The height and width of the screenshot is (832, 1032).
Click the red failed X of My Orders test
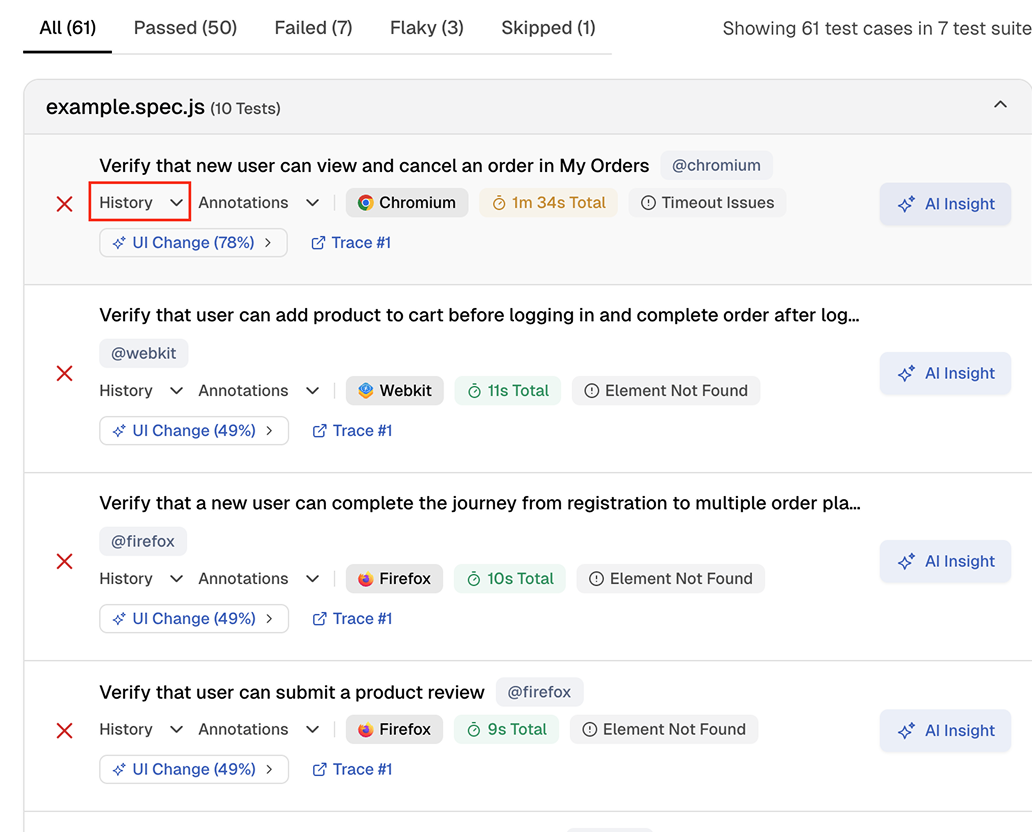pos(64,204)
